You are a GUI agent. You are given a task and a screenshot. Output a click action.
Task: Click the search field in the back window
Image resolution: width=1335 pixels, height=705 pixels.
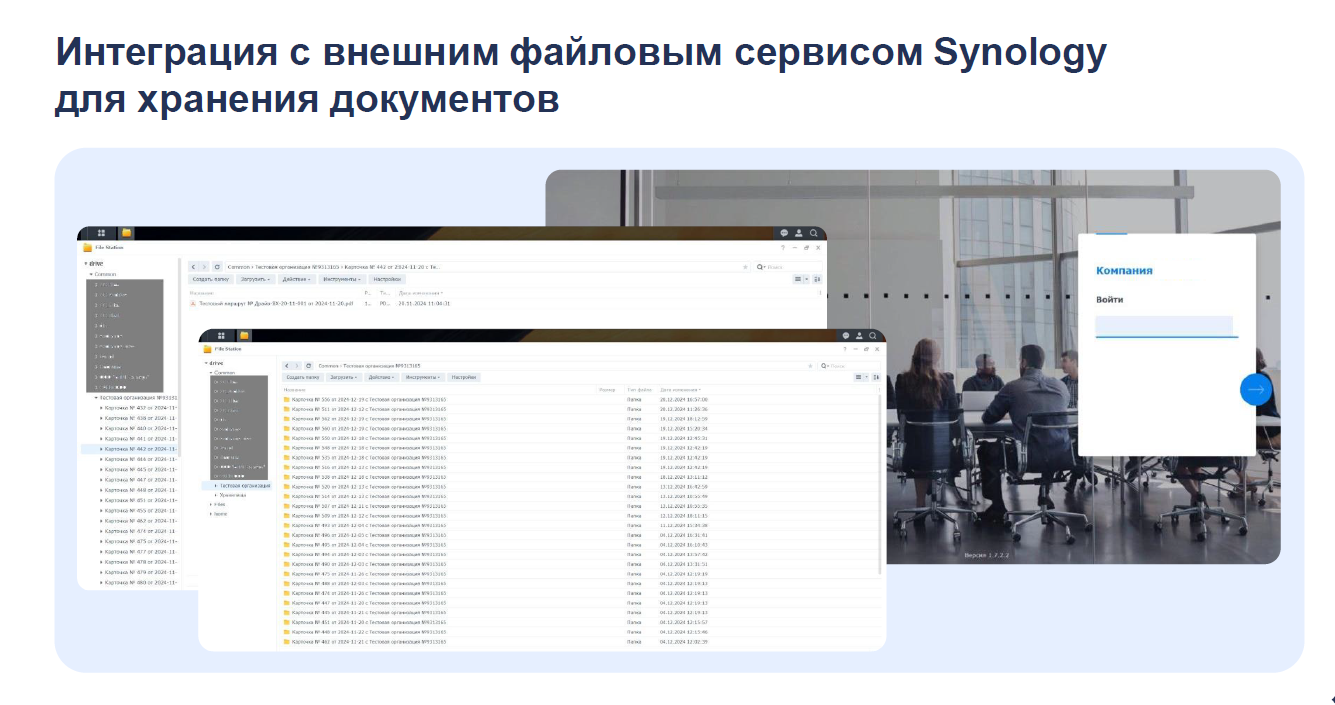click(x=787, y=267)
